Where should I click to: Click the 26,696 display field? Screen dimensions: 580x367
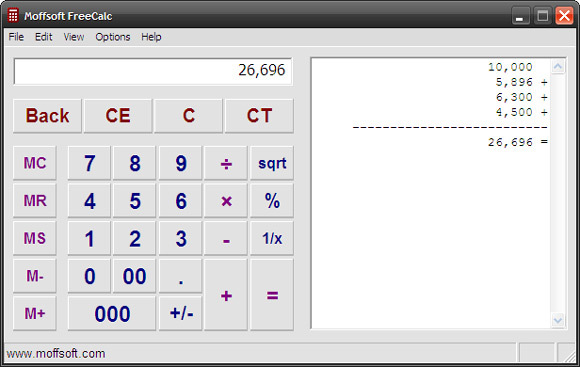click(153, 71)
